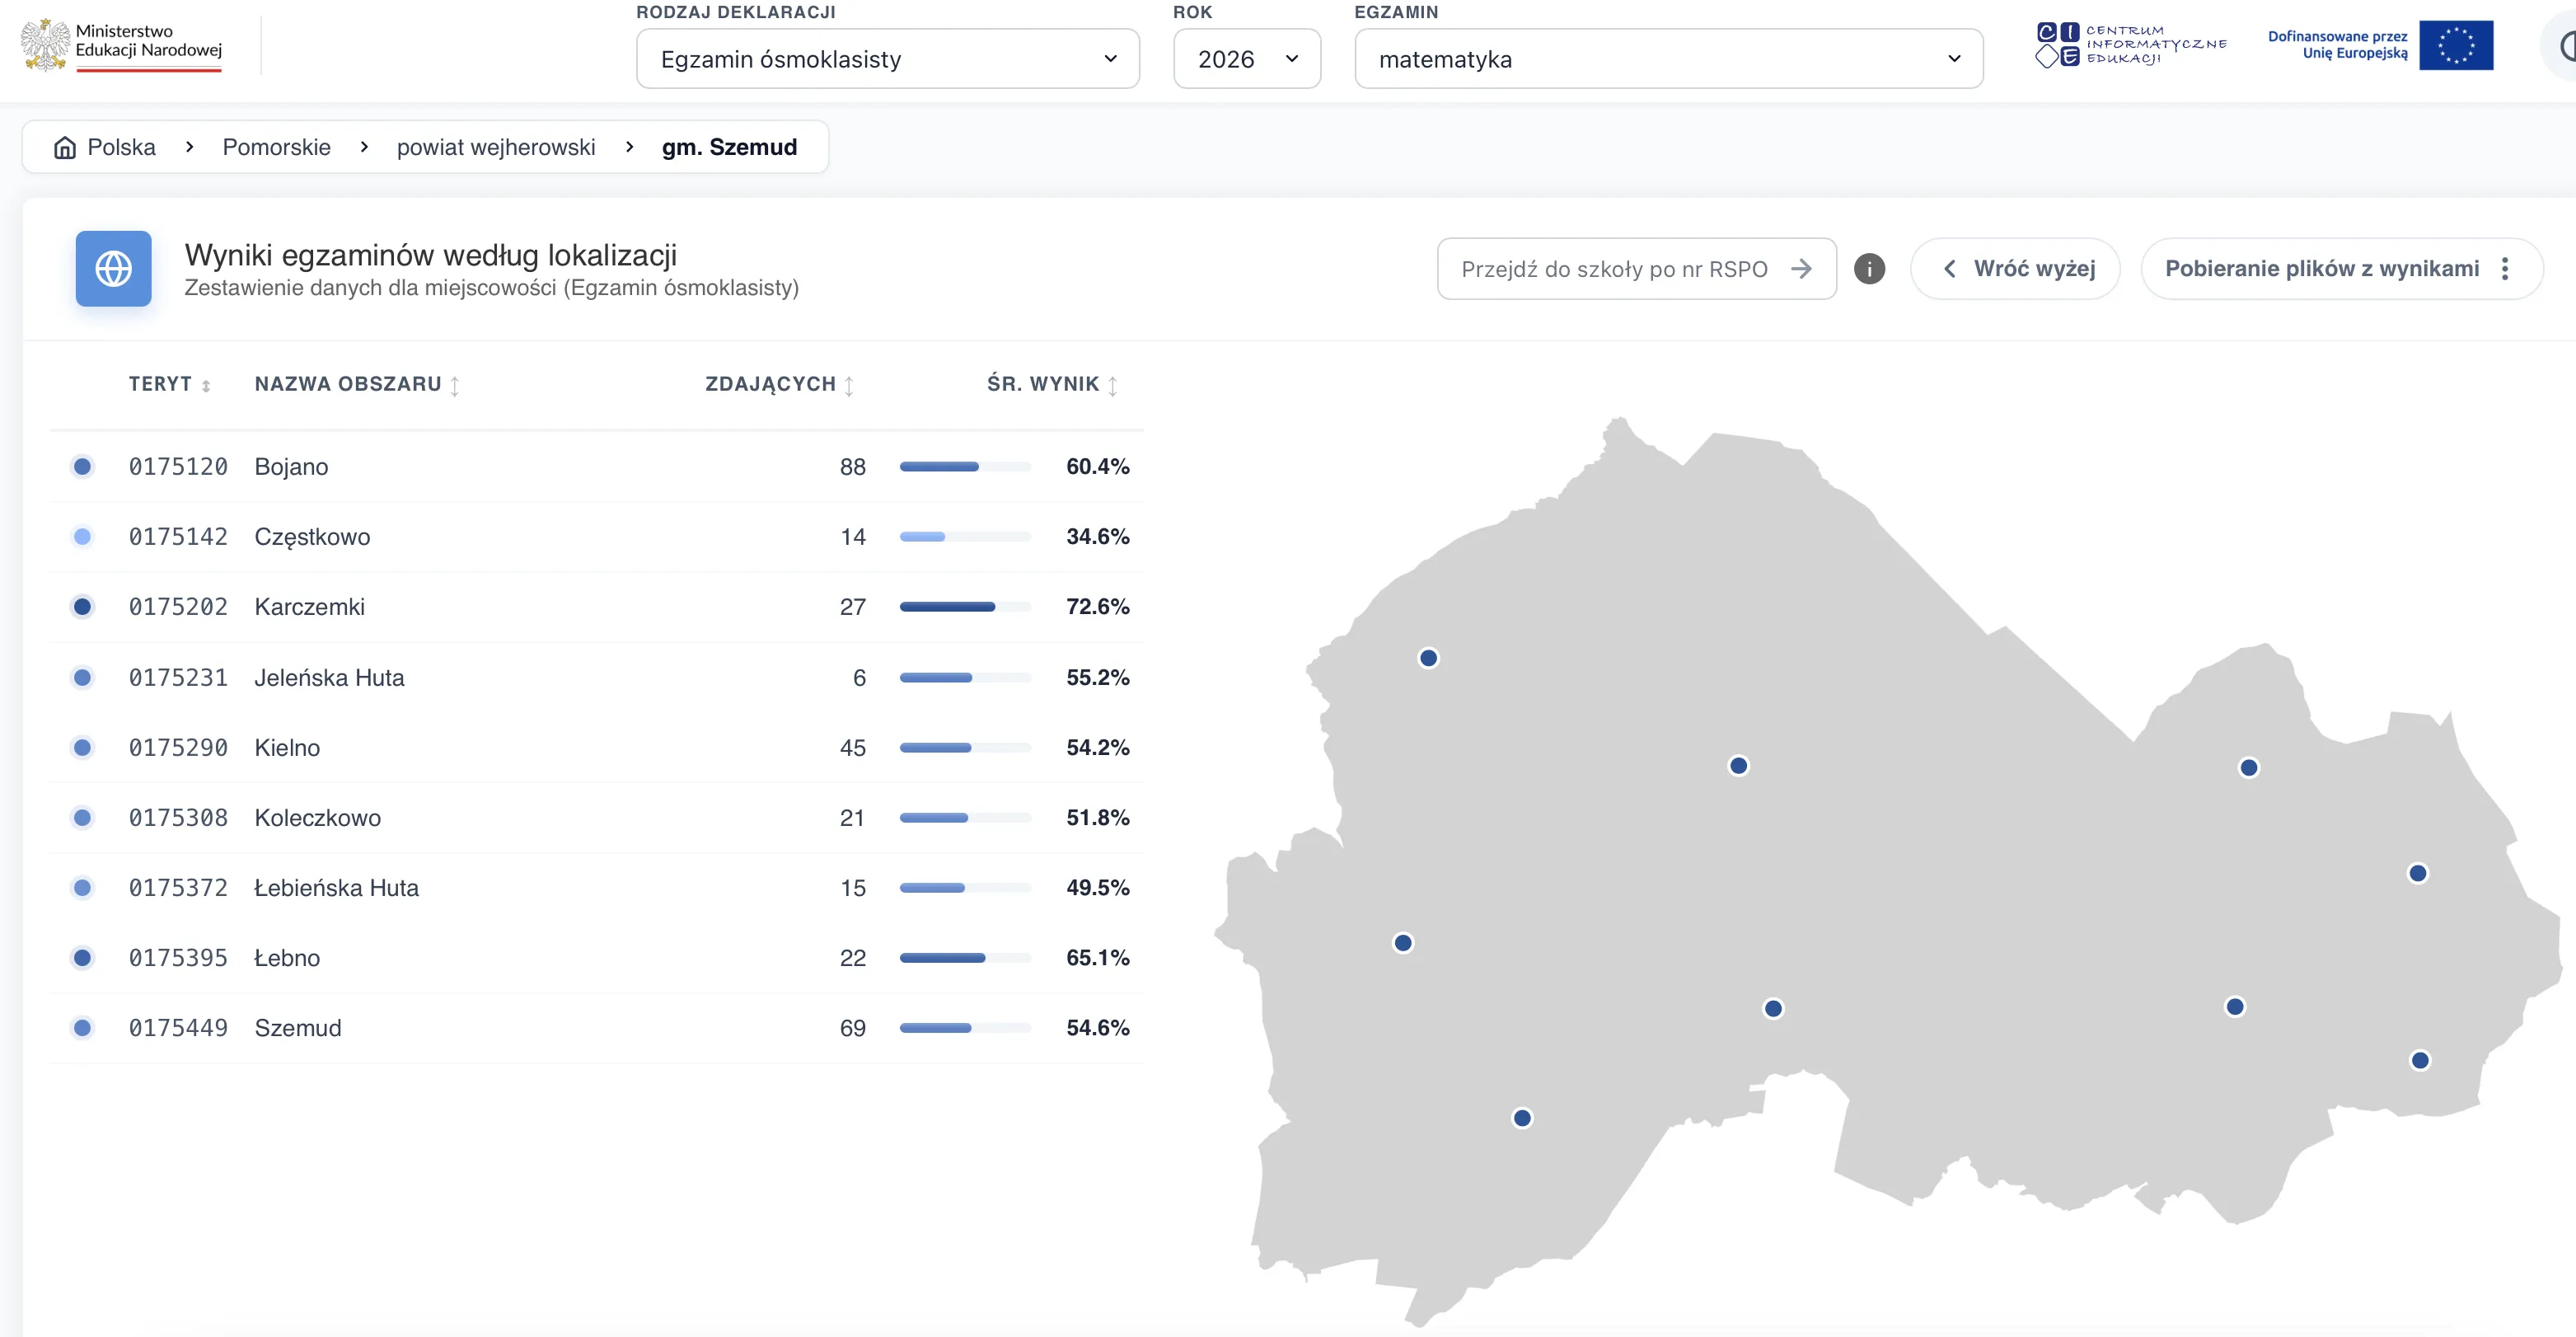
Task: Select the Kielno area name
Action: [287, 748]
